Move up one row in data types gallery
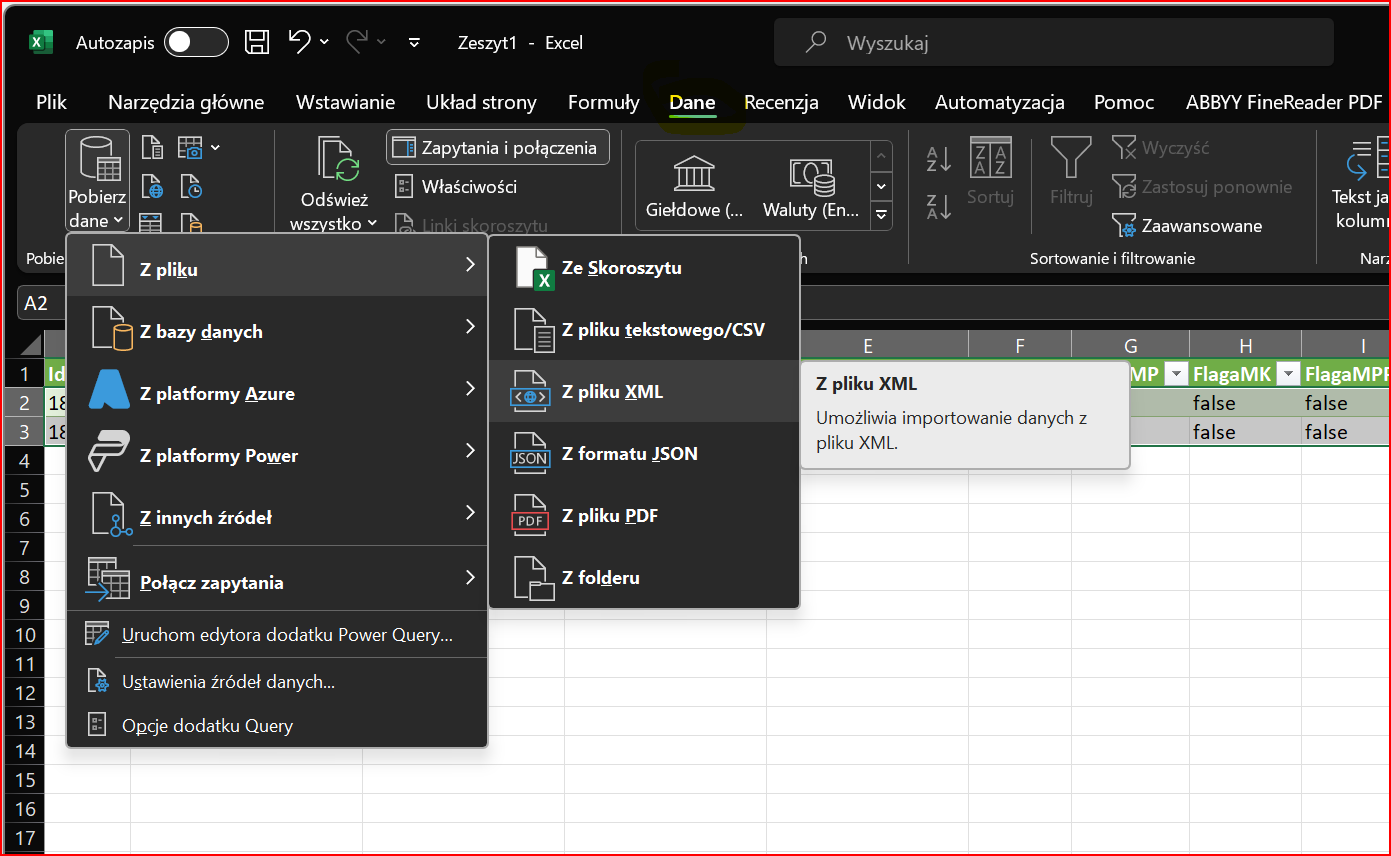1391x856 pixels. click(881, 157)
